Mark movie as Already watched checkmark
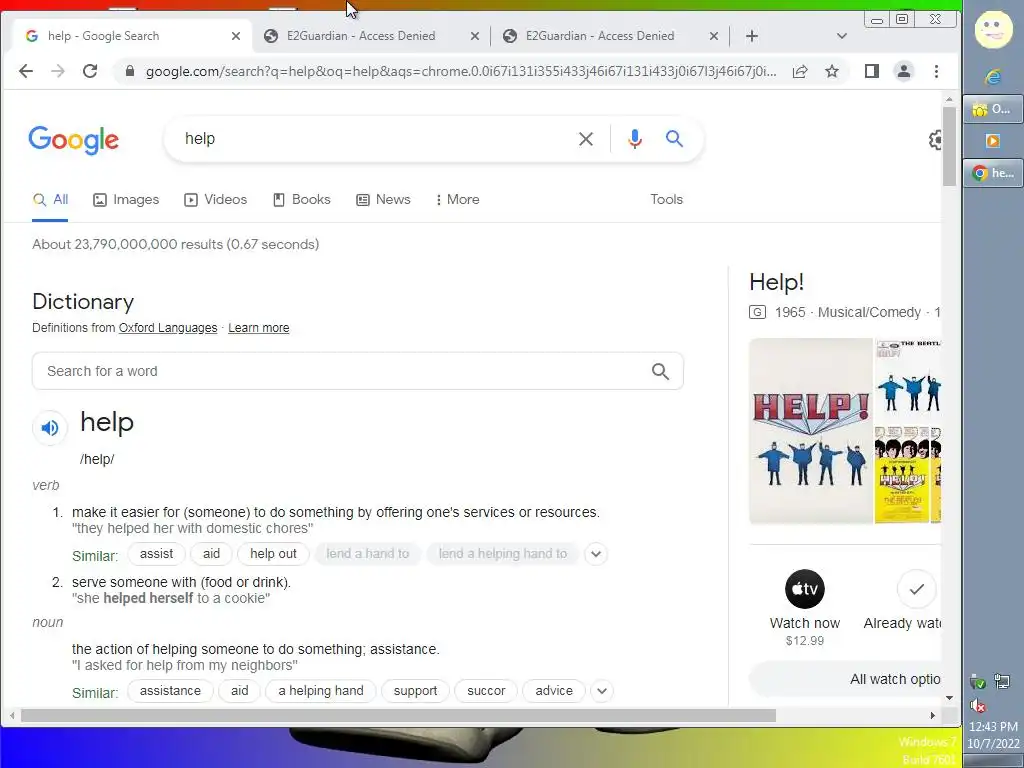 916,589
